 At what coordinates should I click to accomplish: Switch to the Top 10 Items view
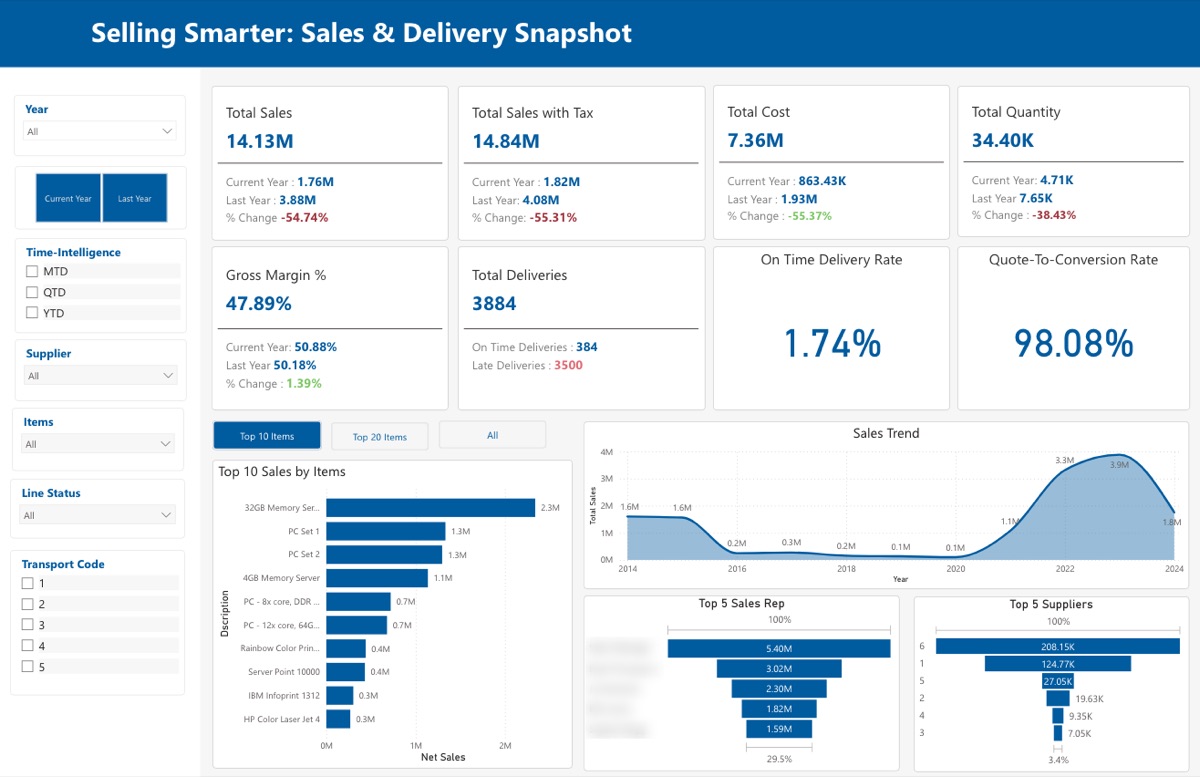267,436
